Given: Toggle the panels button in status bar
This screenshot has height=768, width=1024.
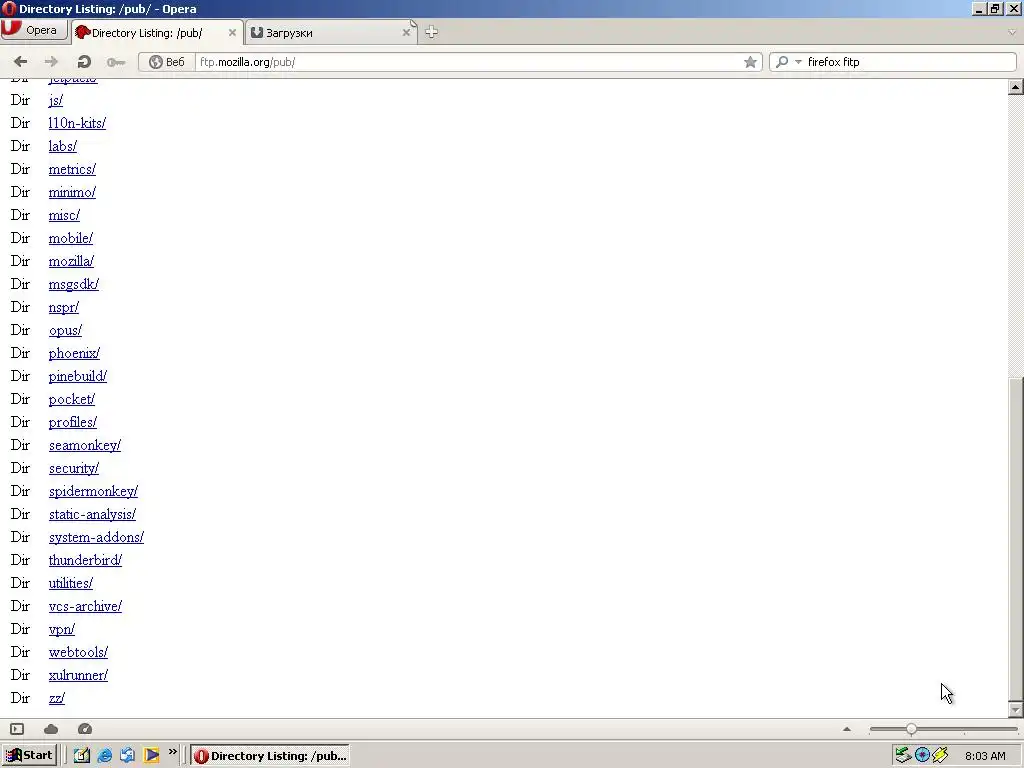Looking at the screenshot, I should (17, 729).
